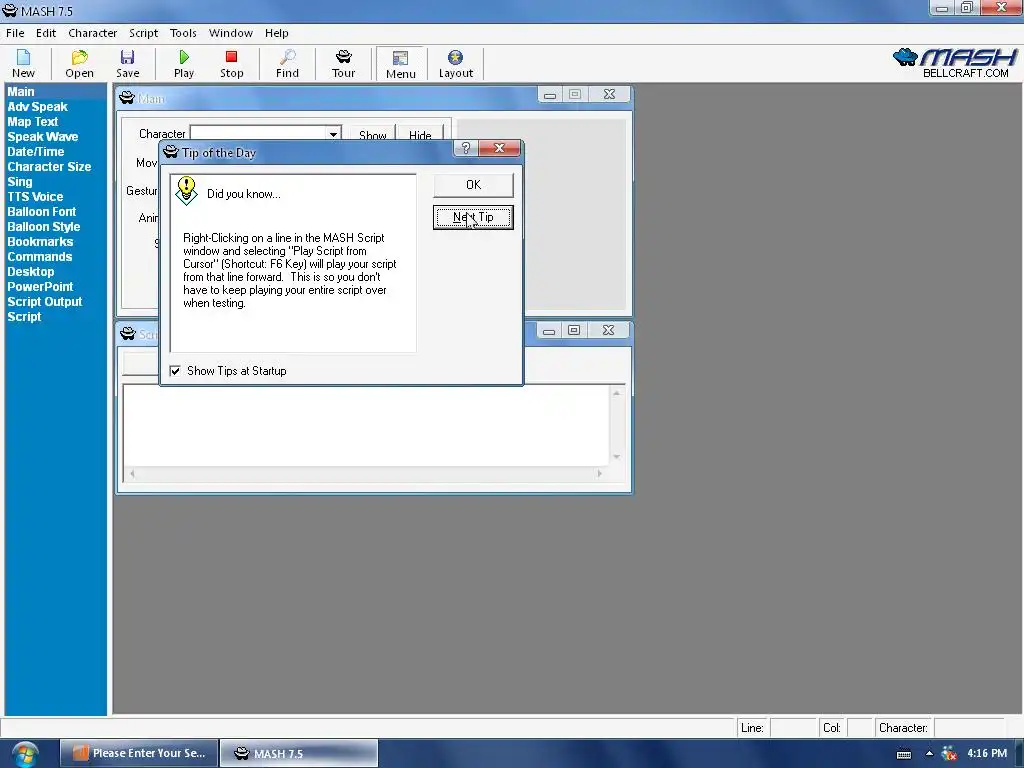Click the Next Tip button
The width and height of the screenshot is (1024, 768).
tap(473, 217)
